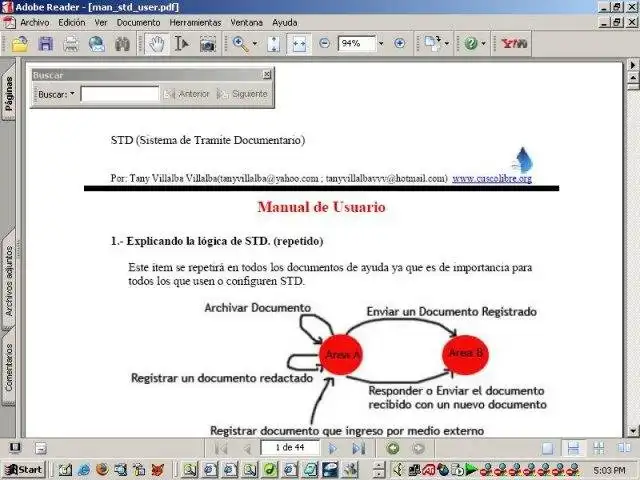The width and height of the screenshot is (640, 480).
Task: Launch Firefox from quick launch
Action: [x=102, y=470]
